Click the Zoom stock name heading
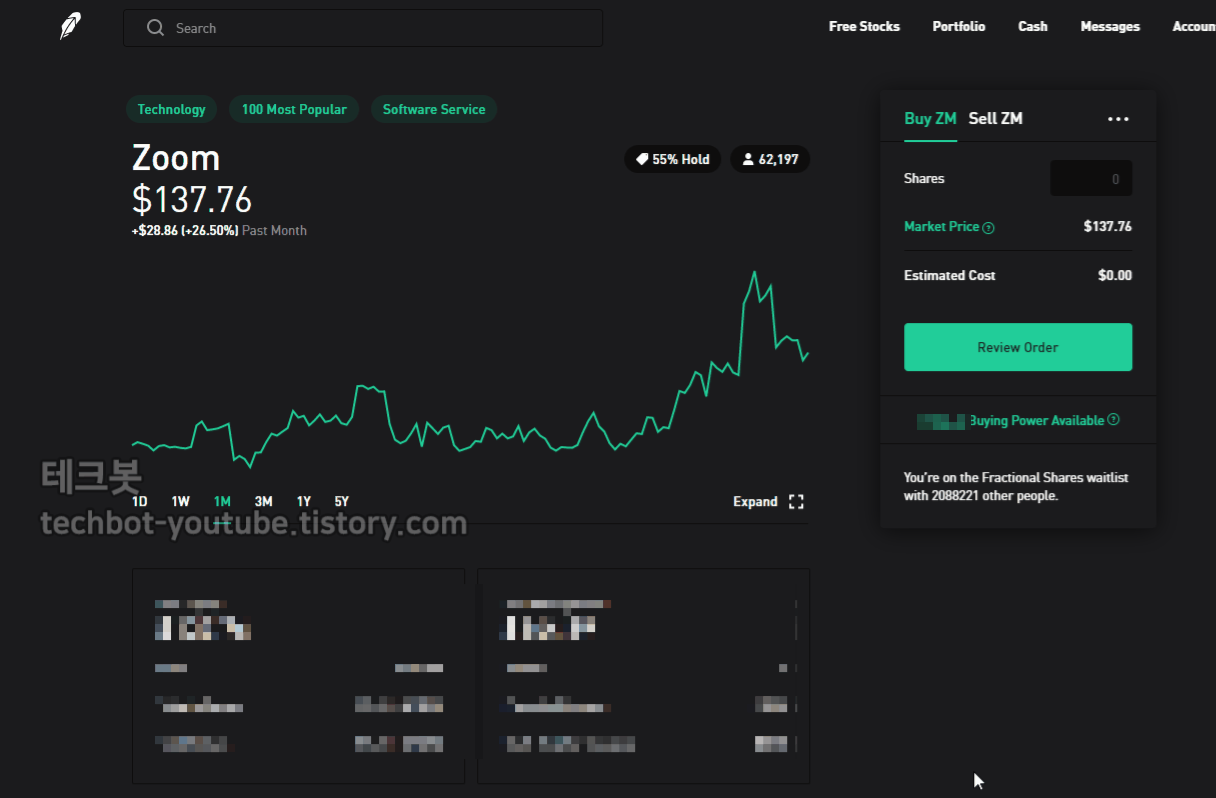The image size is (1216, 798). click(176, 158)
